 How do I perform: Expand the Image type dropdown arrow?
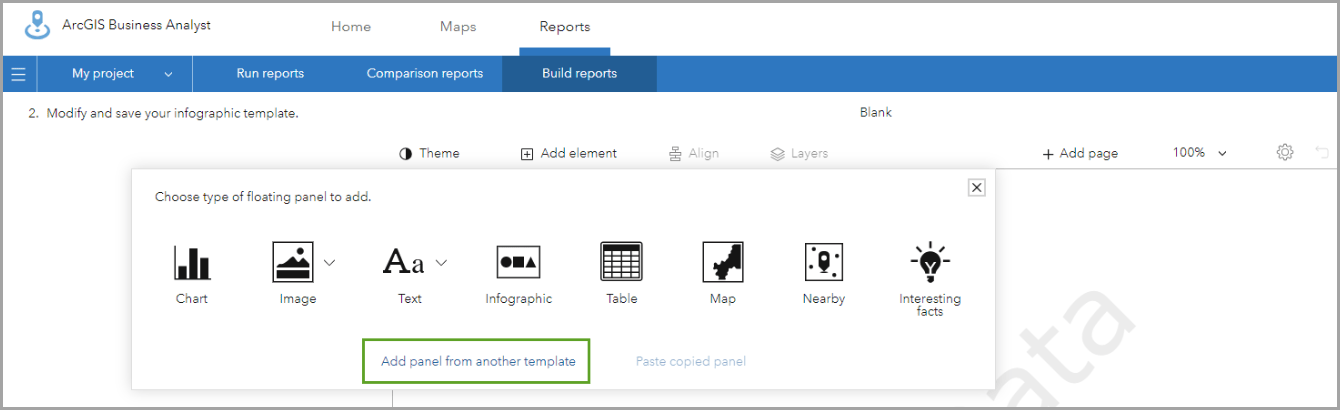329,263
